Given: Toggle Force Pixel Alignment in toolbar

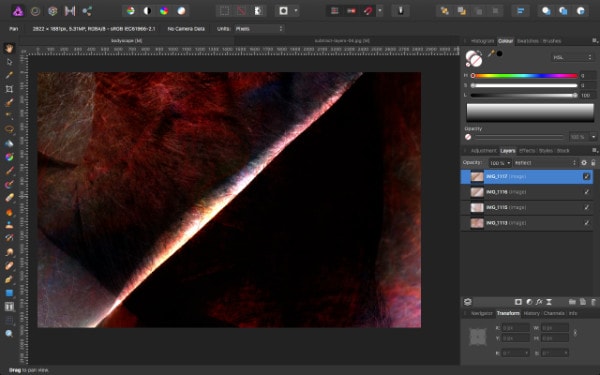Looking at the screenshot, I should click(x=334, y=11).
